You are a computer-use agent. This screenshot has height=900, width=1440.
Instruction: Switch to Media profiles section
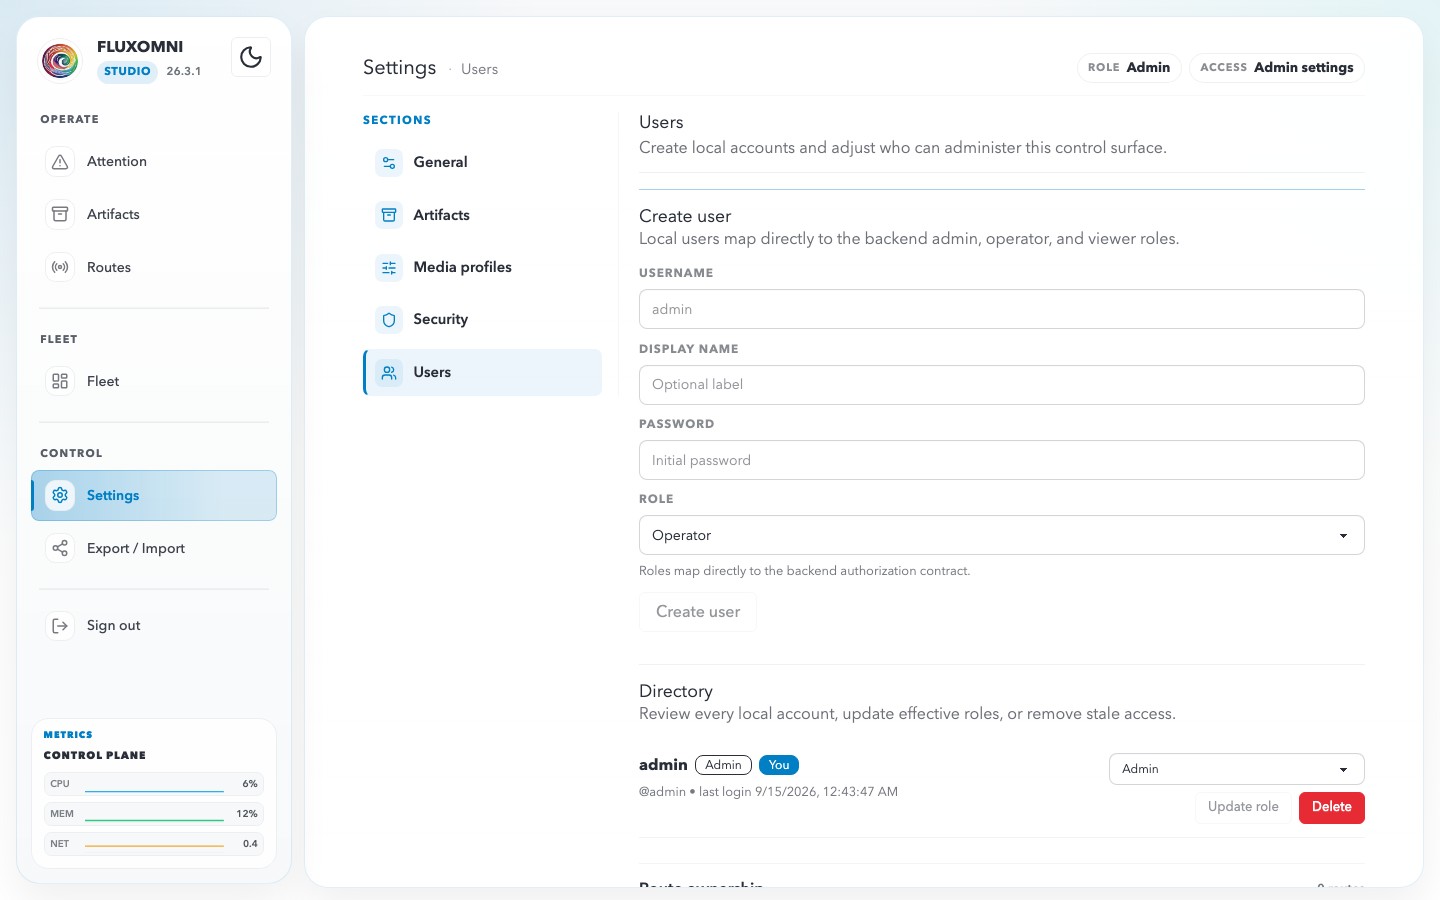[483, 268]
